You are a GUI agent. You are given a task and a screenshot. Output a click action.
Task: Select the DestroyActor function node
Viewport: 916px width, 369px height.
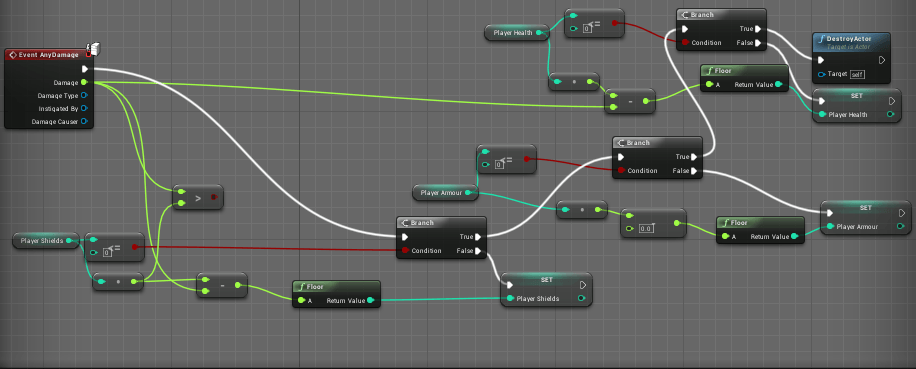852,58
